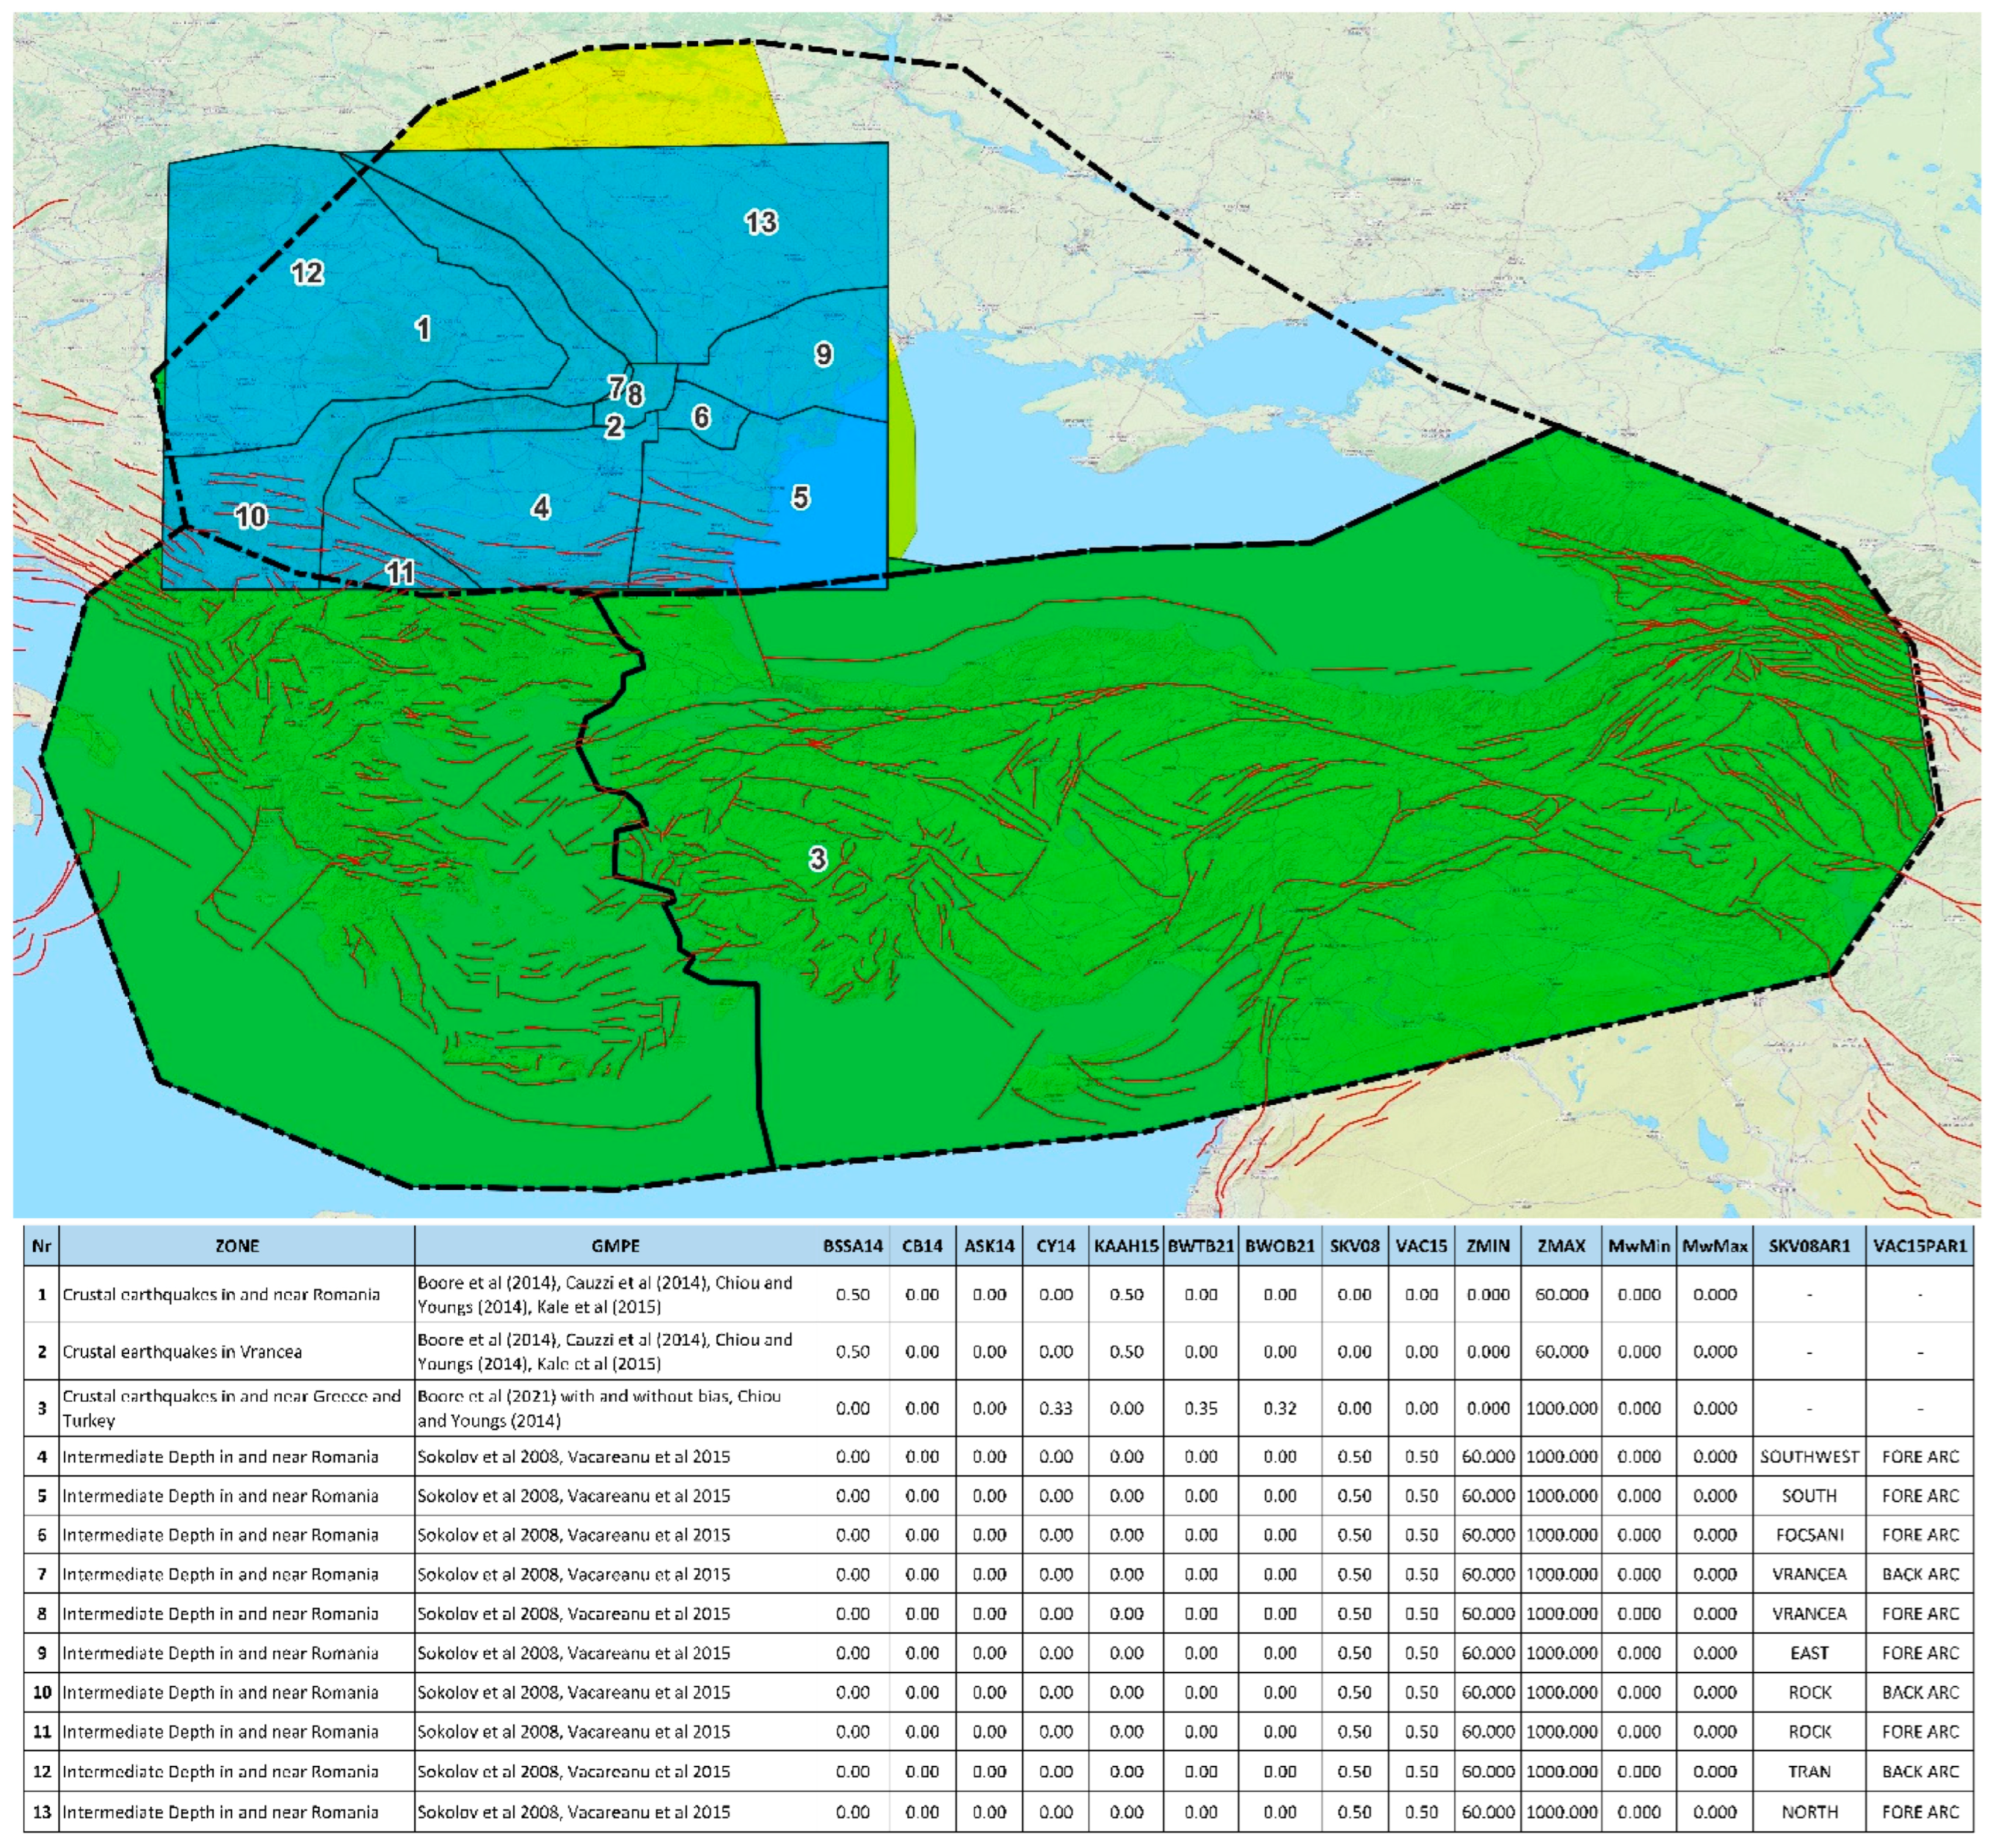Click the ZONE column header
The width and height of the screenshot is (1993, 1848).
tap(237, 1246)
